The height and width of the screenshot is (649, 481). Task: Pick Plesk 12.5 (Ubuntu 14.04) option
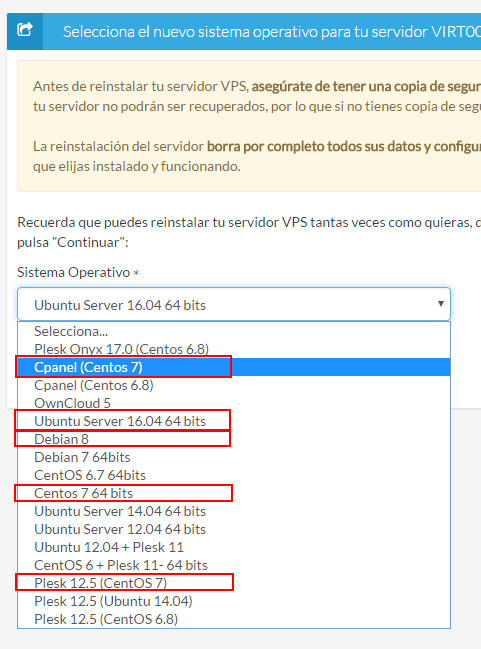pos(233,601)
